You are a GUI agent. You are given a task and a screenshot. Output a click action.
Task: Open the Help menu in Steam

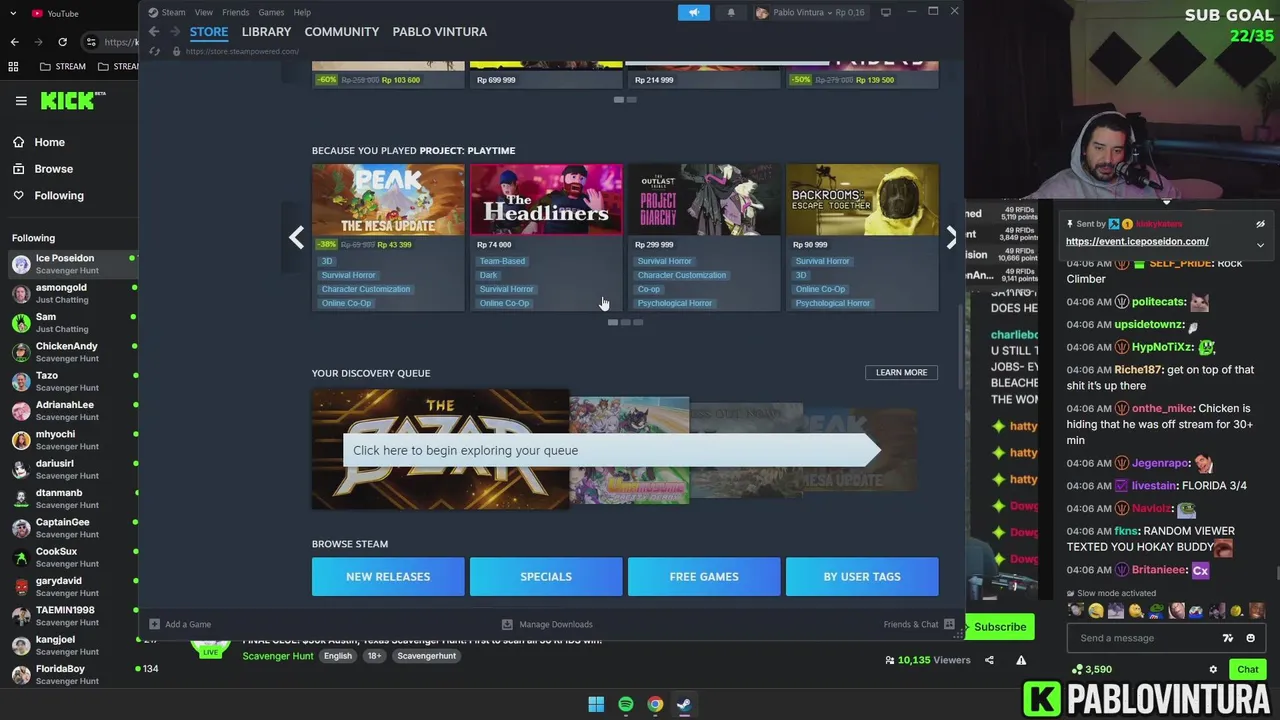click(302, 12)
